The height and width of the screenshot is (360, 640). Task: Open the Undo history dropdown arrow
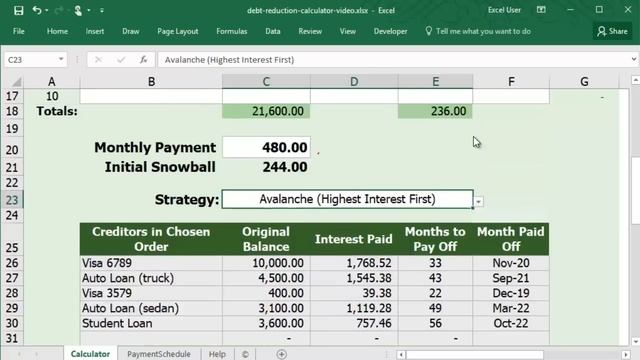tap(47, 10)
